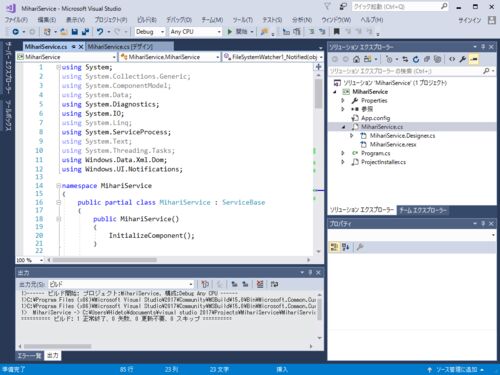
Task: Switch to the エラー一覧 tab
Action: [29, 356]
